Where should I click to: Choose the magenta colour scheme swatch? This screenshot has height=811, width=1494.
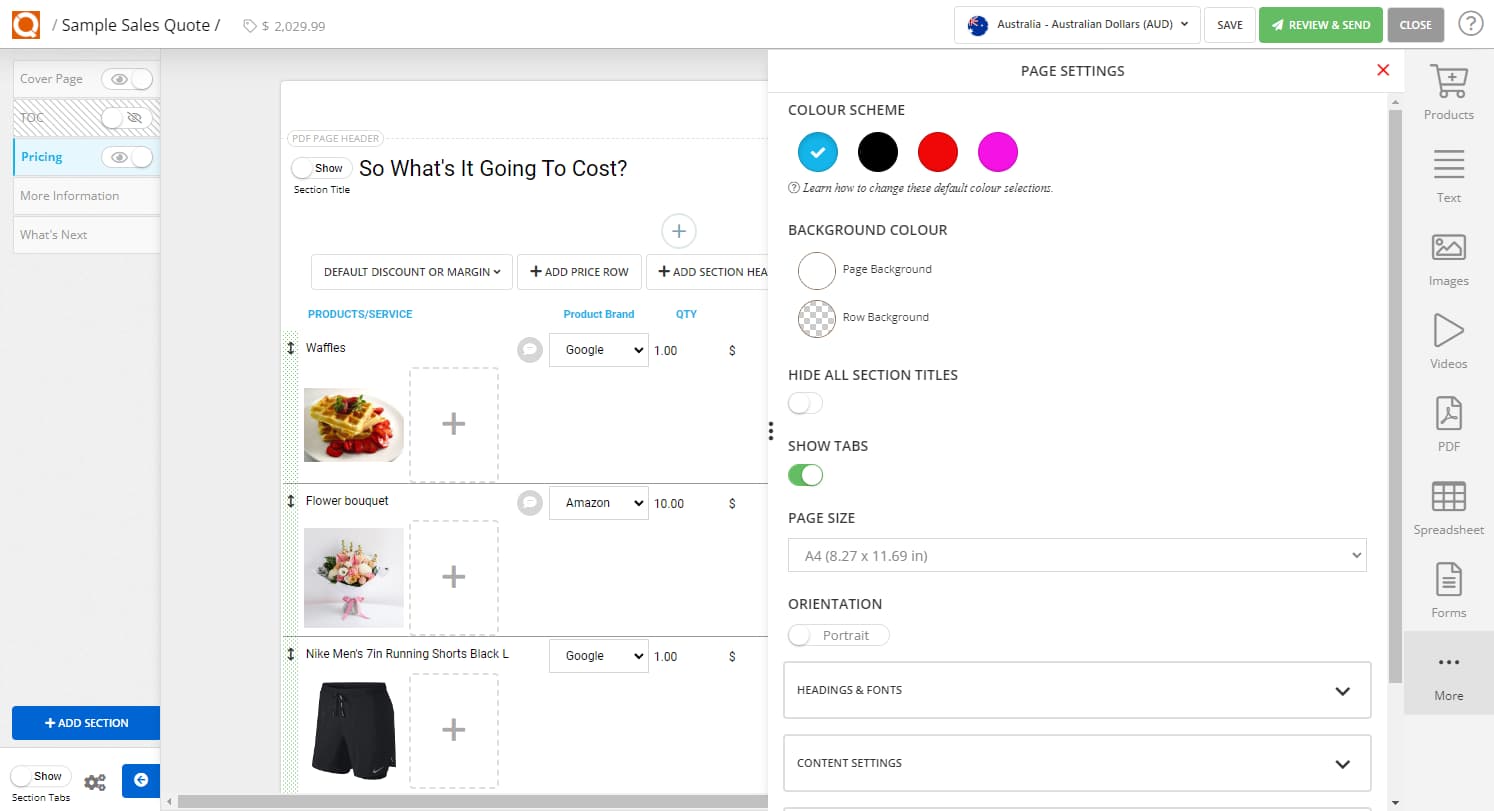point(997,152)
